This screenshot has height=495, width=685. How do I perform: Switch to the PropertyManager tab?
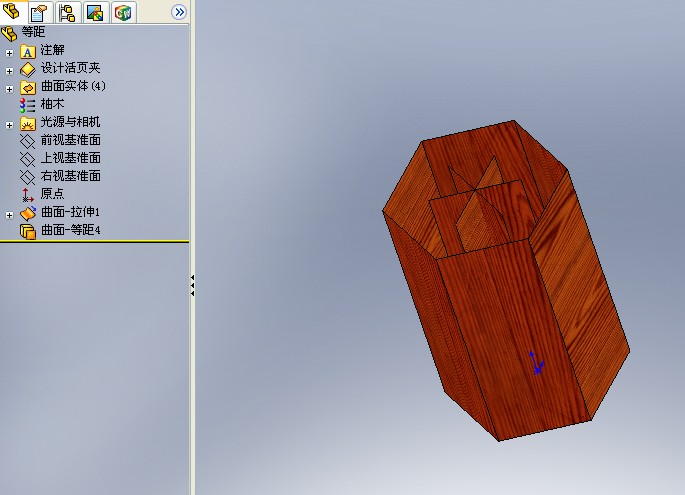point(40,12)
